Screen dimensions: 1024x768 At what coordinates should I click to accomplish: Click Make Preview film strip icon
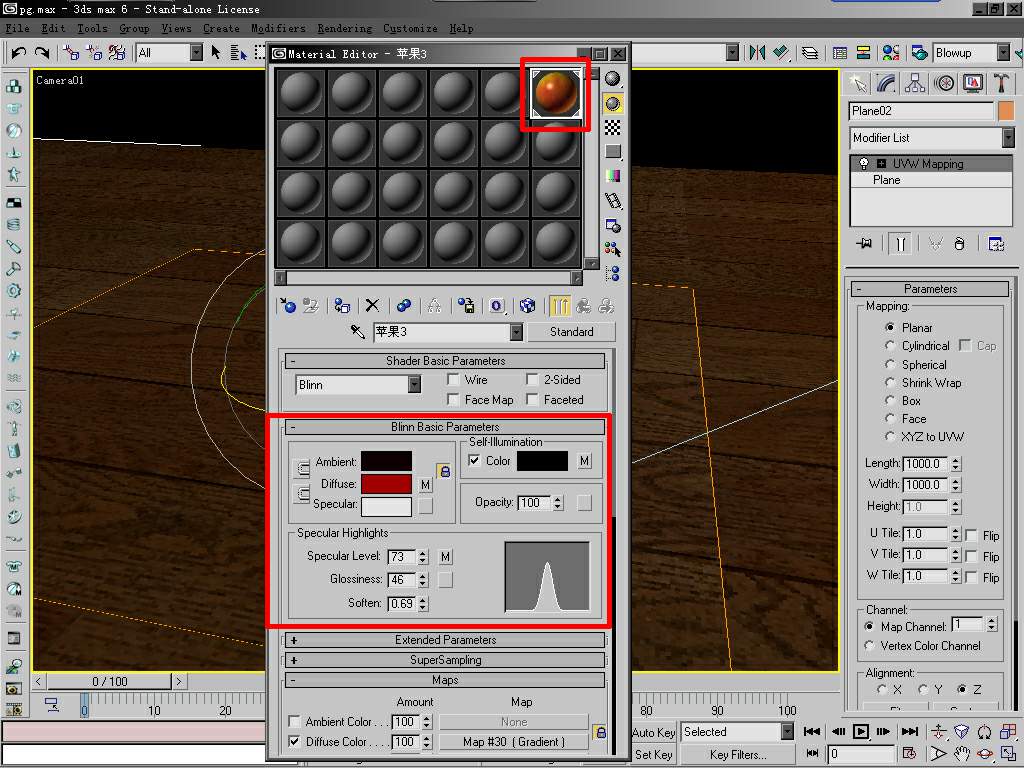tap(613, 201)
